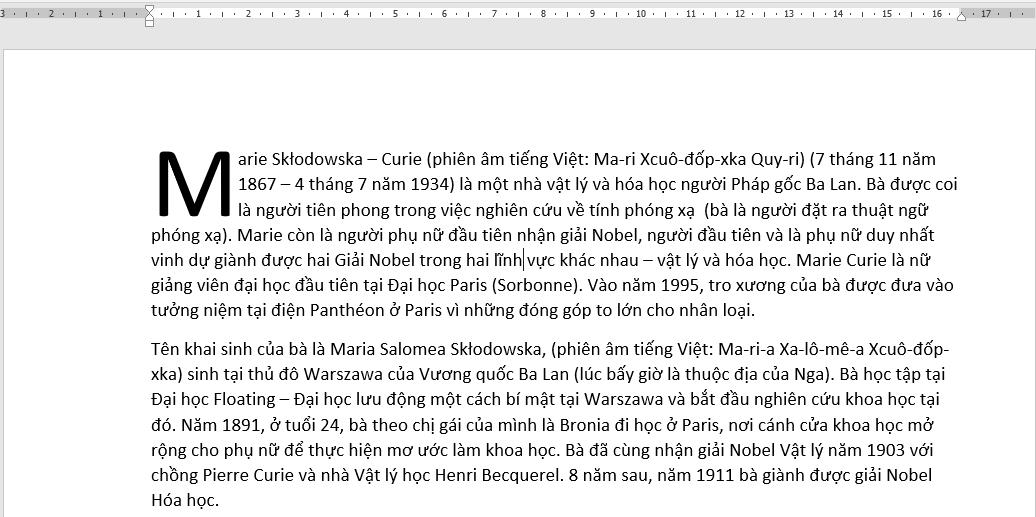This screenshot has height=517, width=1036.
Task: Click ruler at the 12 mark
Action: (x=739, y=13)
